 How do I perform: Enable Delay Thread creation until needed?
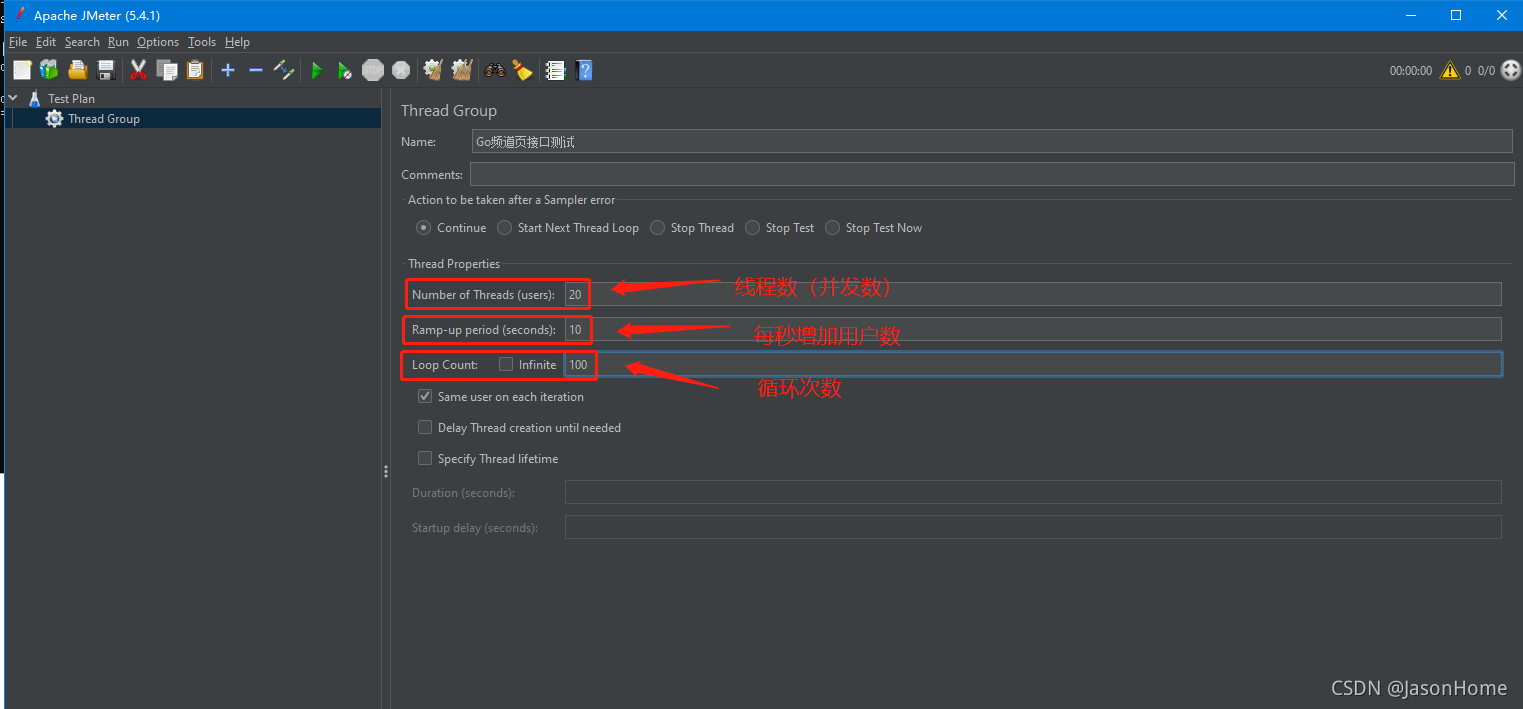[425, 427]
